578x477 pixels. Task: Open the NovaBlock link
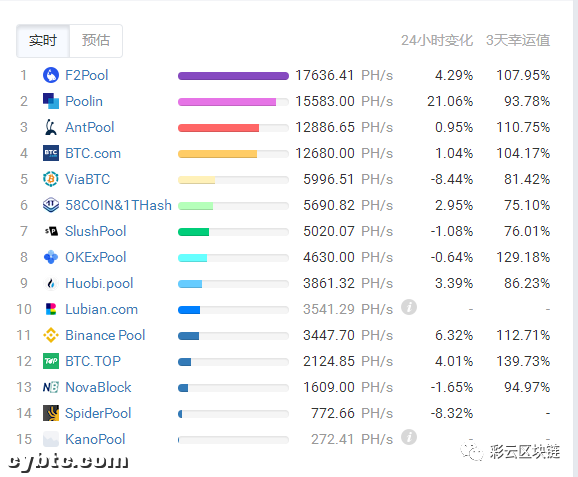click(x=98, y=387)
